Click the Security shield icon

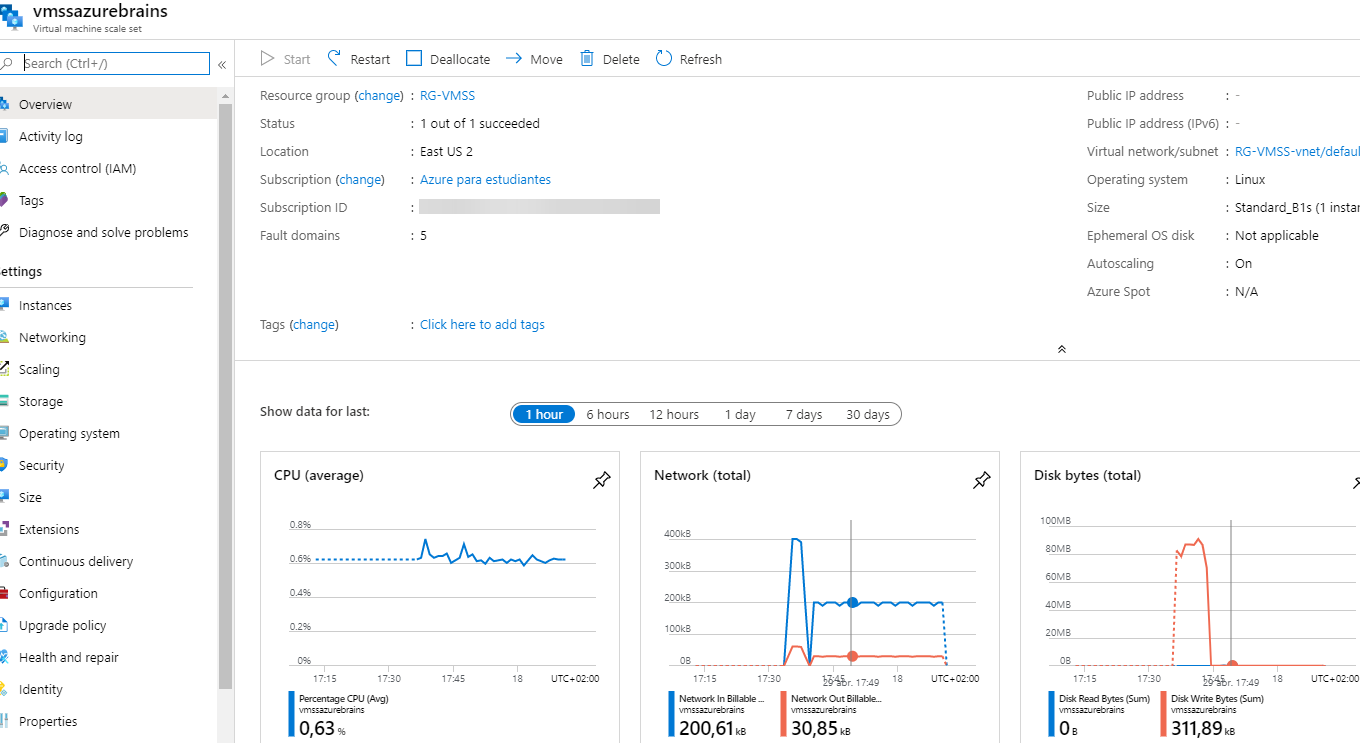pyautogui.click(x=4, y=465)
